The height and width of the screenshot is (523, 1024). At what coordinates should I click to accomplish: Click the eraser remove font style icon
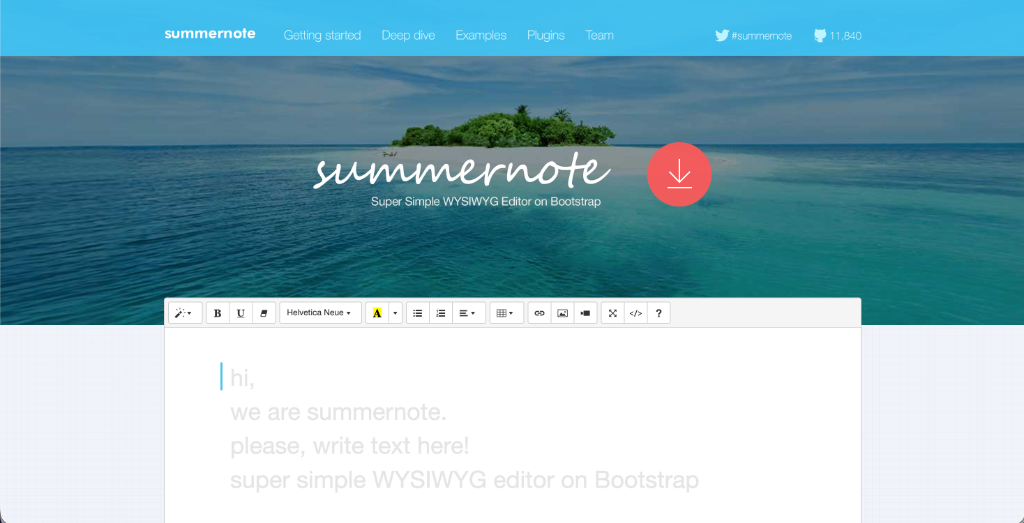coord(264,313)
